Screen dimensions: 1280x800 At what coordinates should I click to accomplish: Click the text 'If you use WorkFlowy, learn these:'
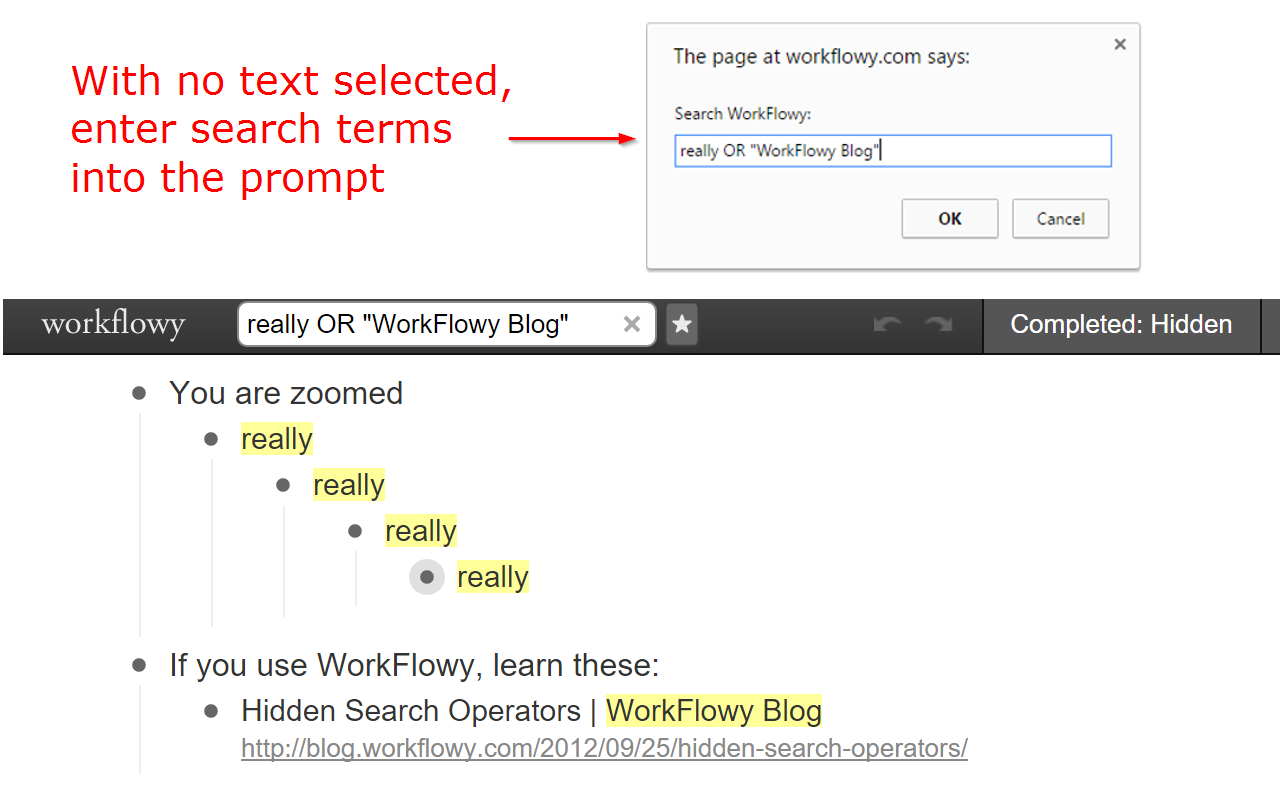pyautogui.click(x=414, y=665)
